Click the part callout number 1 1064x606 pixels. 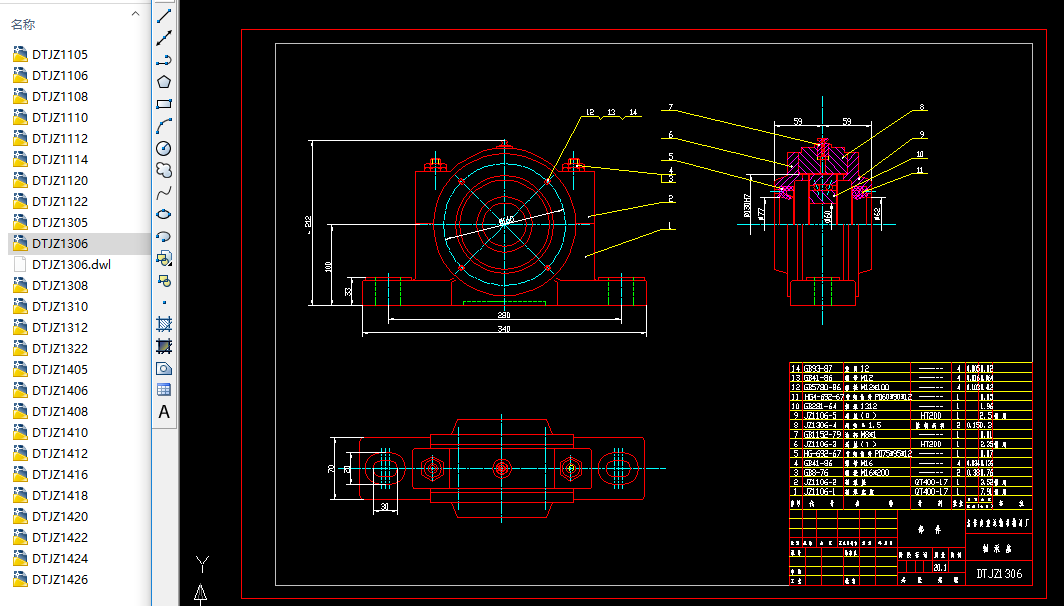click(x=670, y=226)
